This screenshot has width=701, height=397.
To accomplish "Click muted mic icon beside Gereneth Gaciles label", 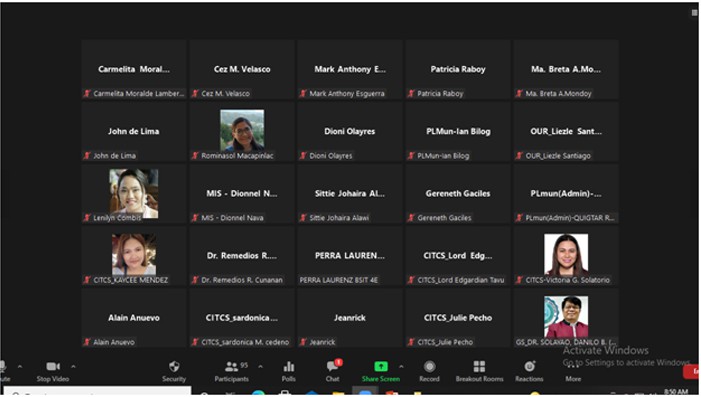I will (x=411, y=218).
